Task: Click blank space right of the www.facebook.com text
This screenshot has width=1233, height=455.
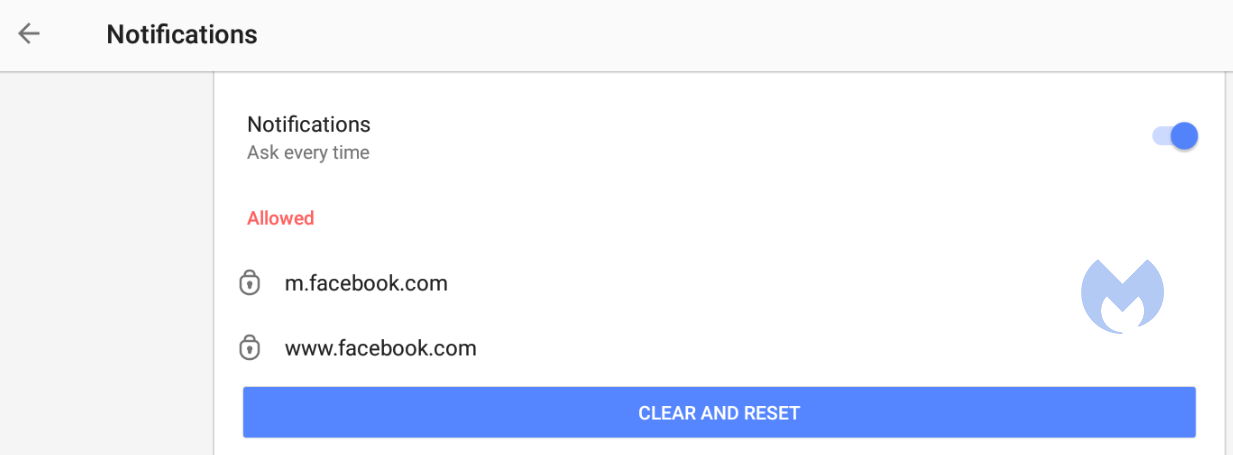Action: click(x=750, y=348)
